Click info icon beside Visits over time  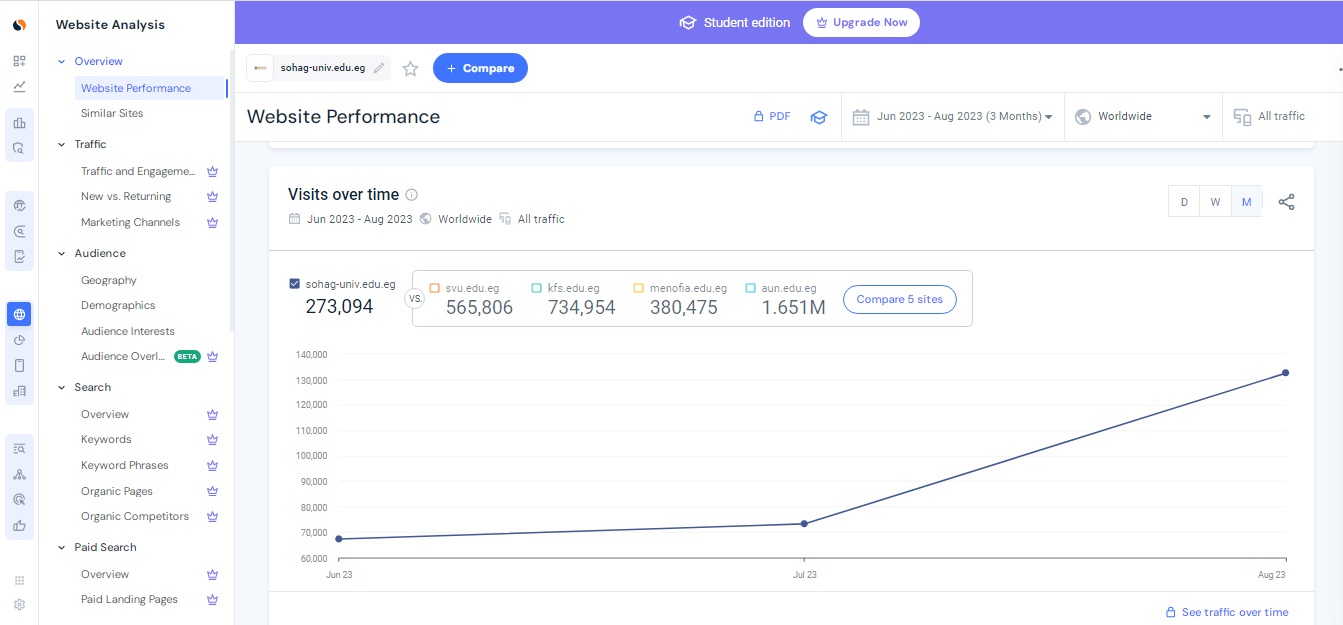click(x=411, y=195)
